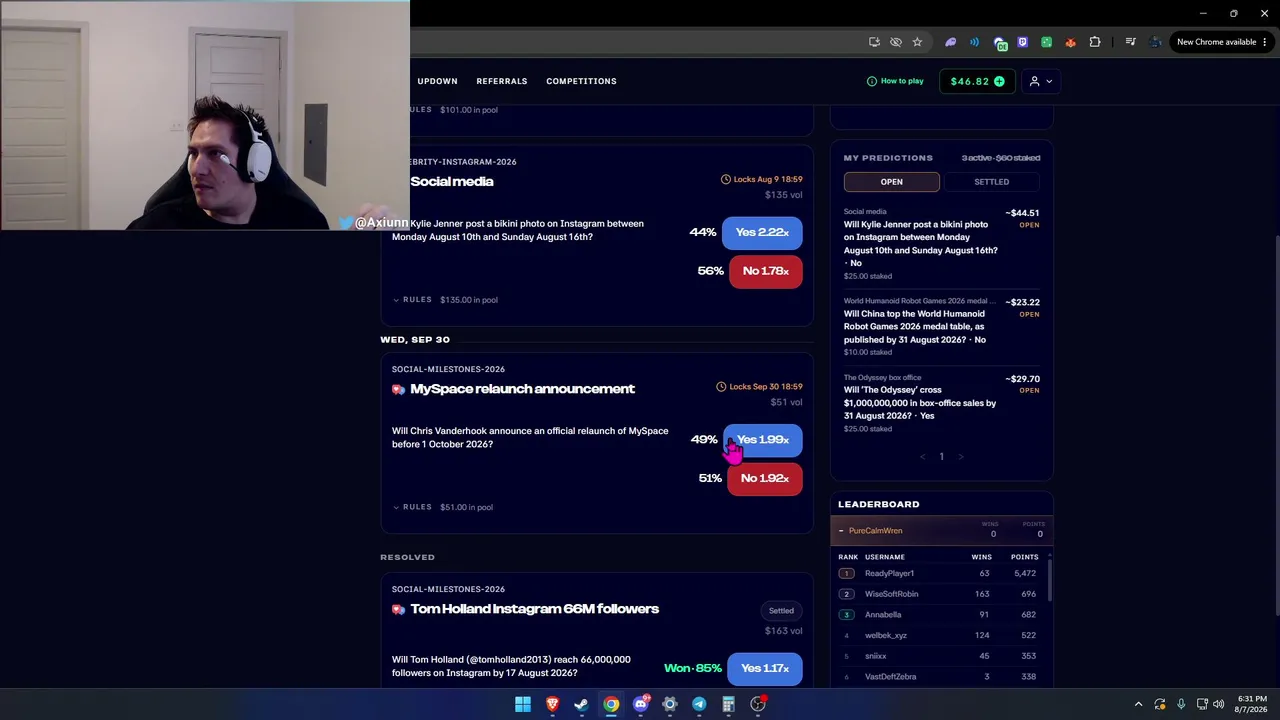Image resolution: width=1280 pixels, height=720 pixels.
Task: Open the clock showing 6:31 PM
Action: [x=1252, y=704]
